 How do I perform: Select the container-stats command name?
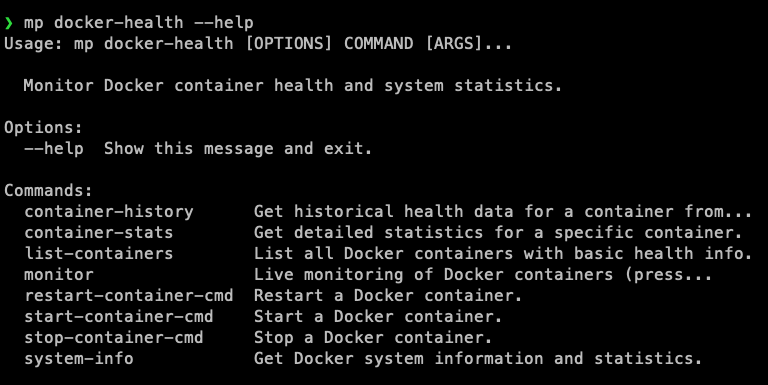[x=99, y=232]
